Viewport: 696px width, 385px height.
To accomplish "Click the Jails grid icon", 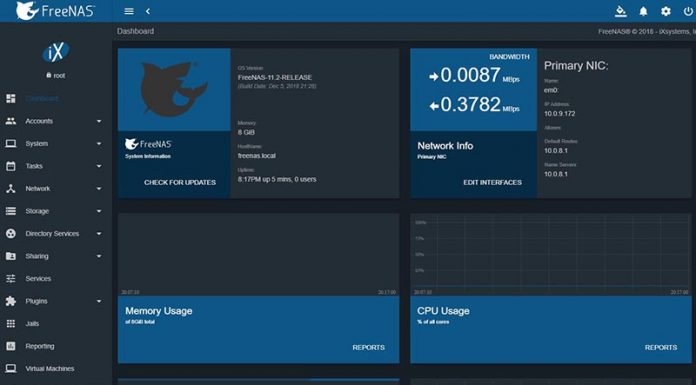I will pyautogui.click(x=11, y=324).
